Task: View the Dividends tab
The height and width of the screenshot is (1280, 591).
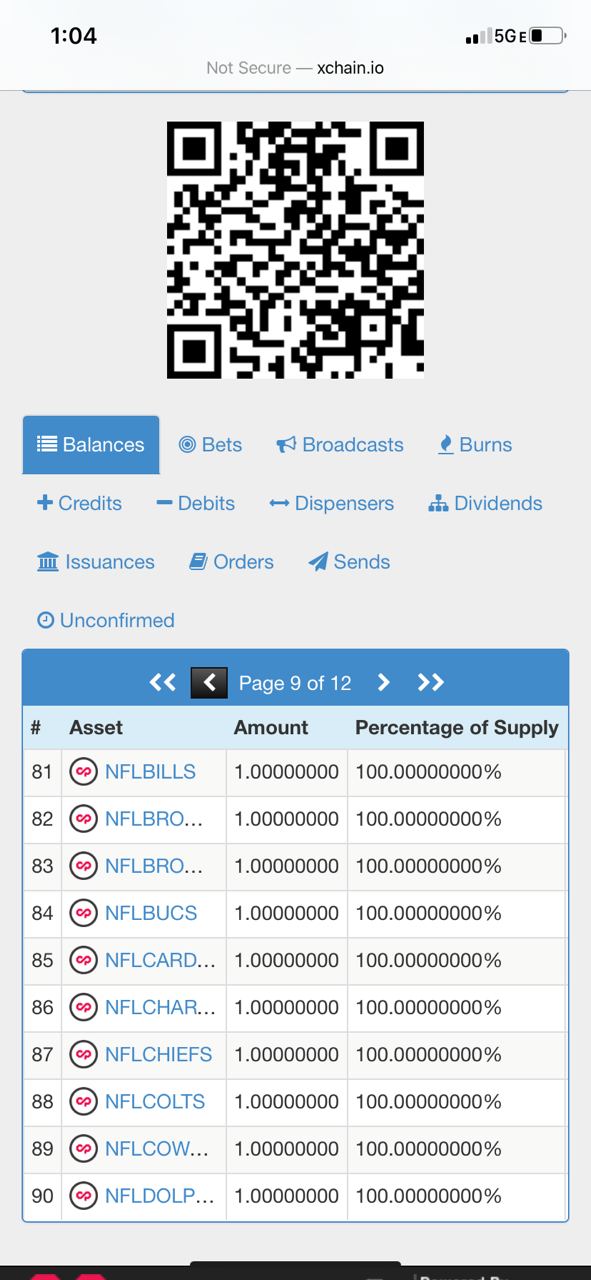Action: pos(485,503)
